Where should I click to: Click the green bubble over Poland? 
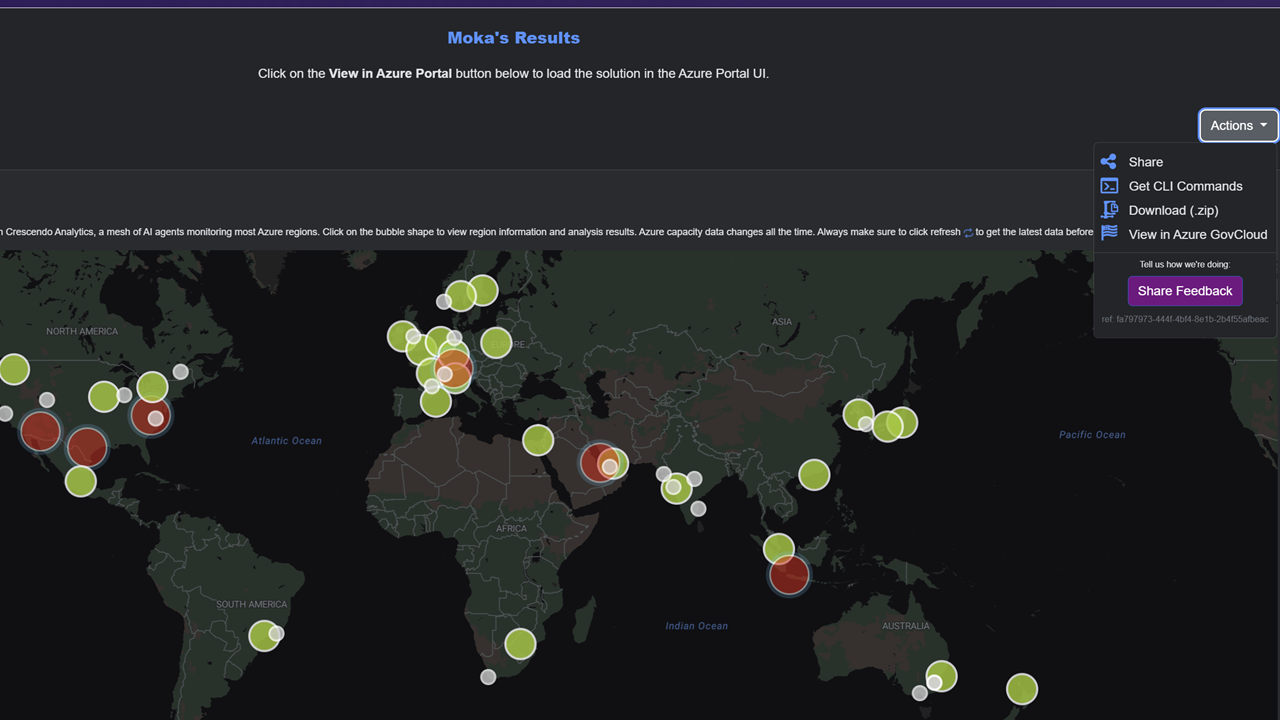point(496,342)
